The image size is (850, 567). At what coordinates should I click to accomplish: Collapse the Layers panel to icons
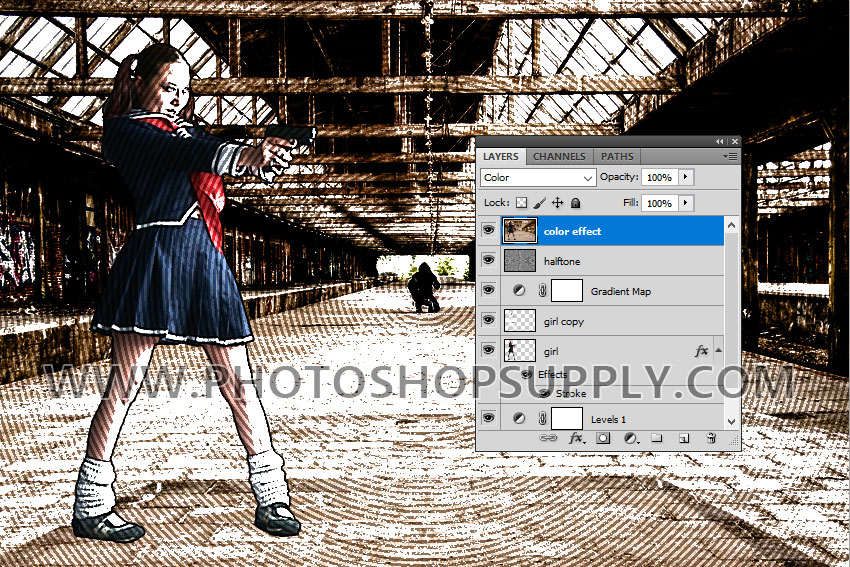coord(719,141)
